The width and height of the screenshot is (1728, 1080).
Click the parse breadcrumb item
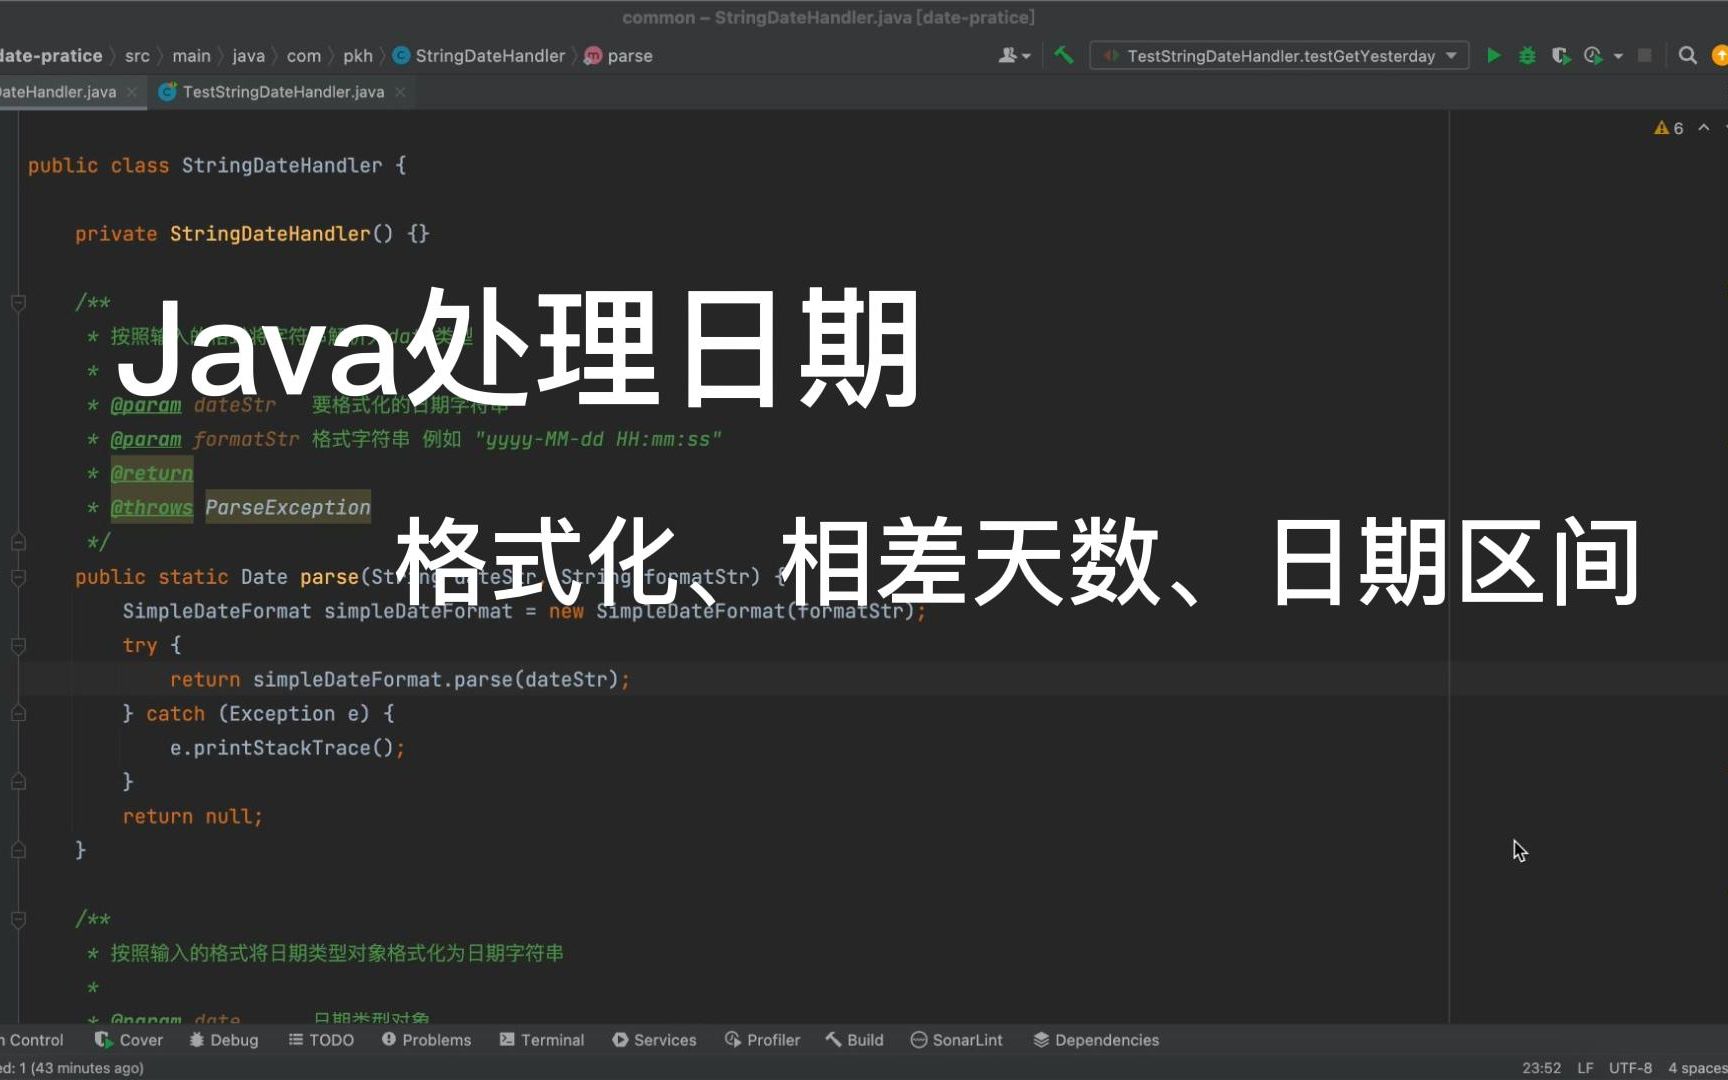(x=629, y=56)
